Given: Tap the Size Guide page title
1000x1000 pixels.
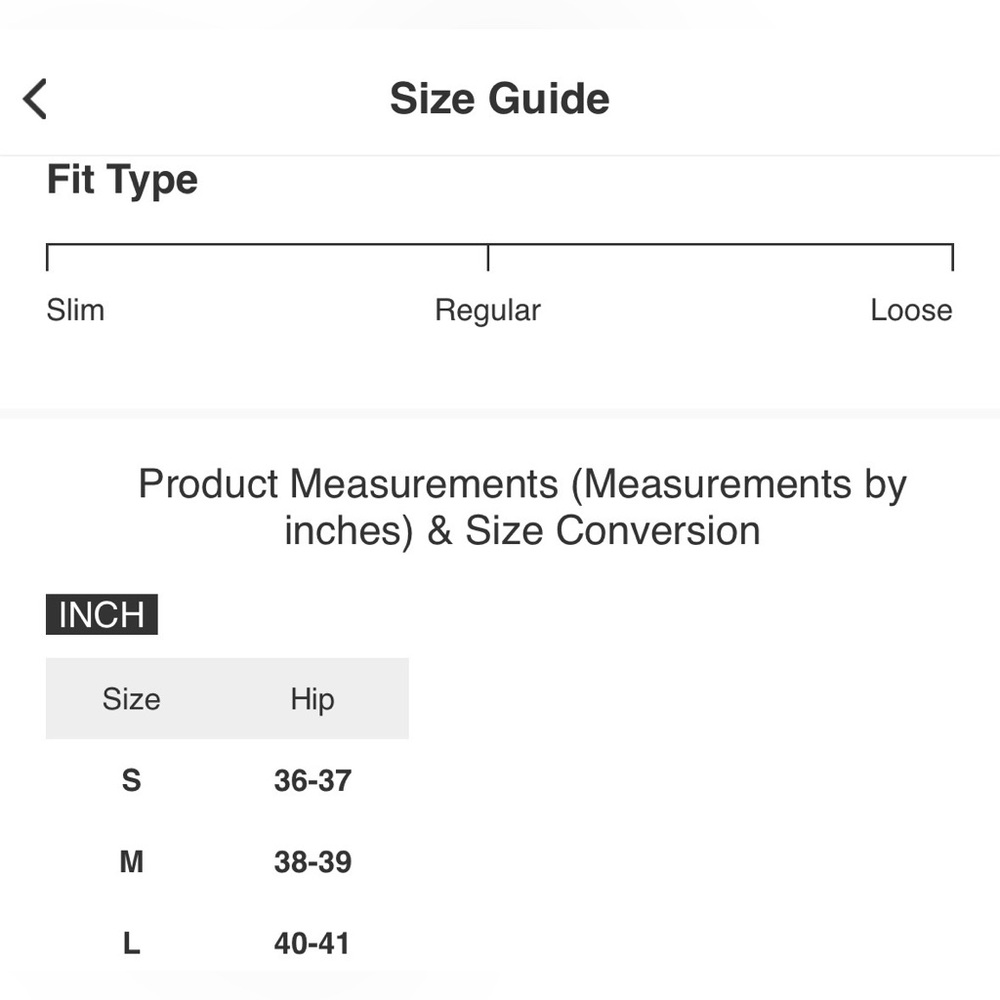Looking at the screenshot, I should (499, 99).
